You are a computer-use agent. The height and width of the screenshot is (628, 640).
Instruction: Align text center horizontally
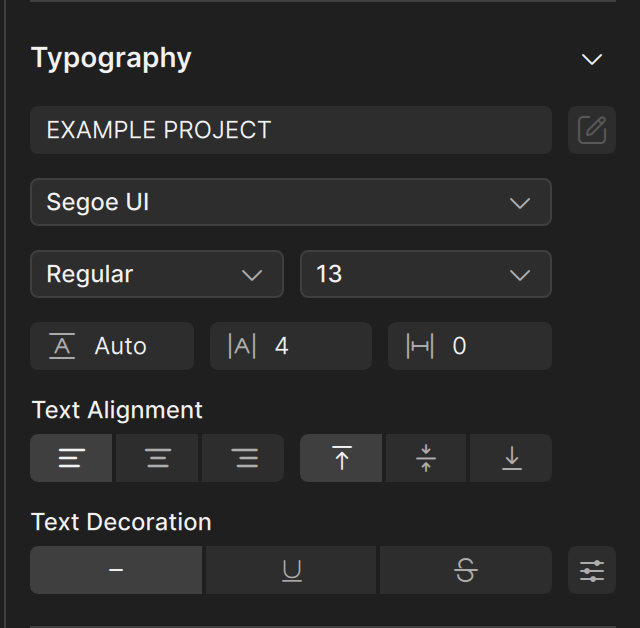(157, 458)
